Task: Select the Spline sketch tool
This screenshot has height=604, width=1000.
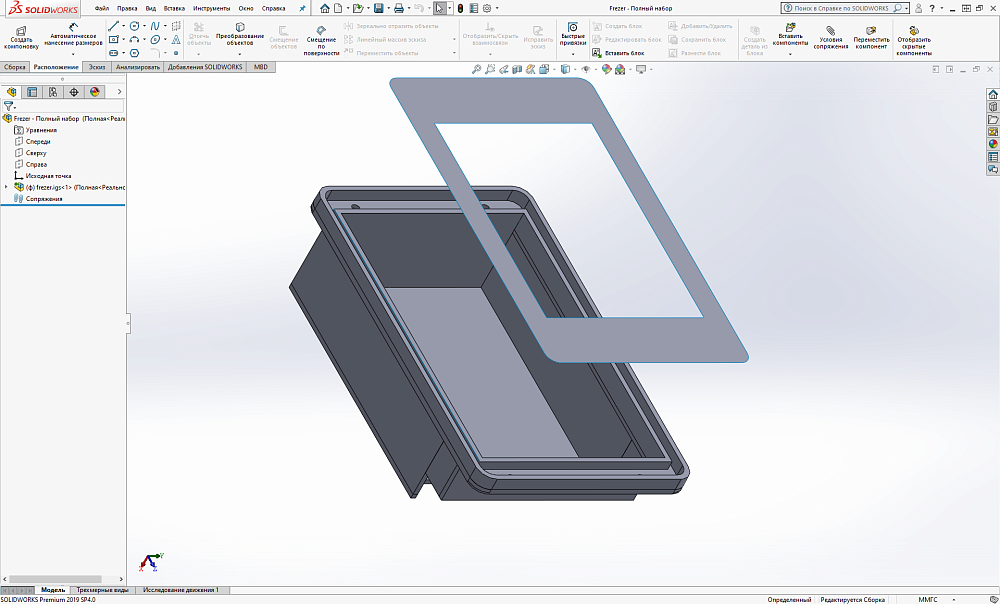Action: coord(155,26)
